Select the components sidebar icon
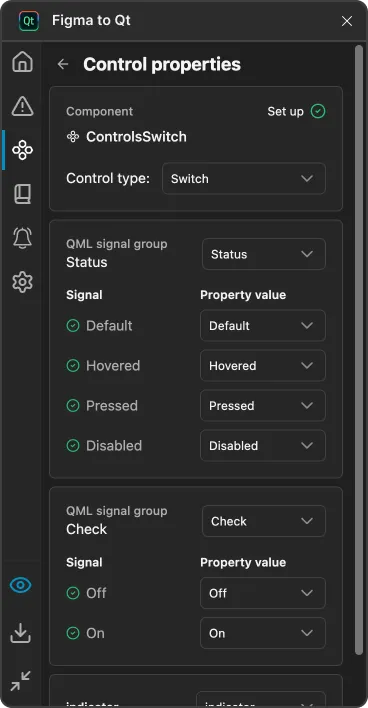 click(23, 150)
